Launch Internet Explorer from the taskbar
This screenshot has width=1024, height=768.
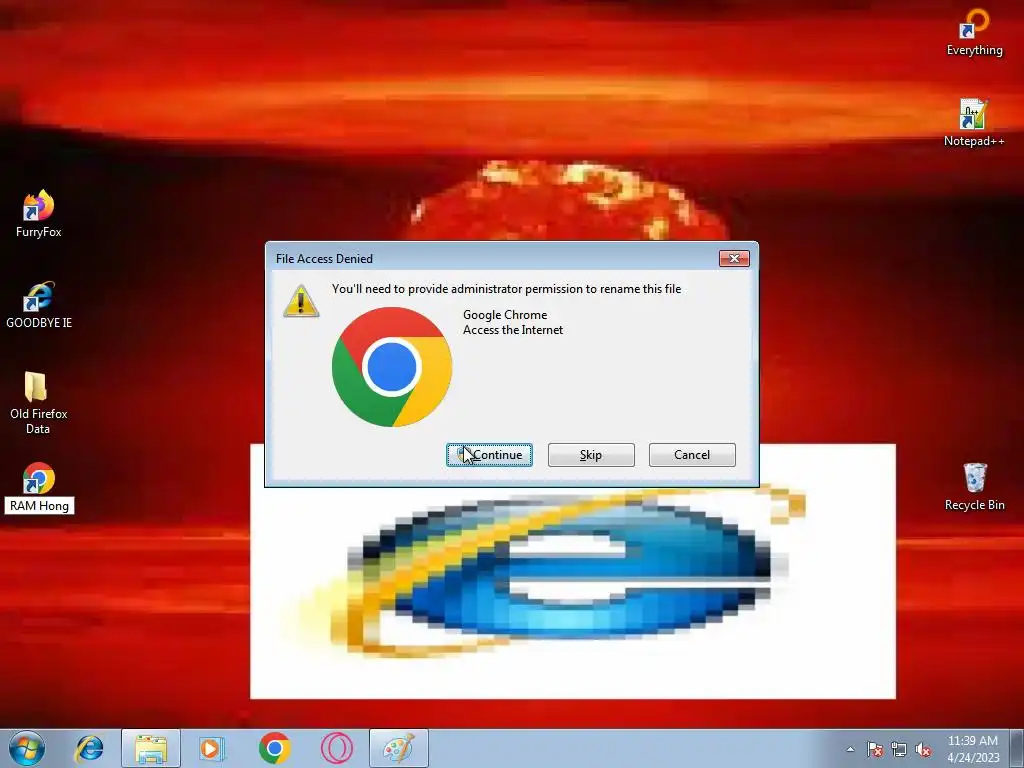89,748
